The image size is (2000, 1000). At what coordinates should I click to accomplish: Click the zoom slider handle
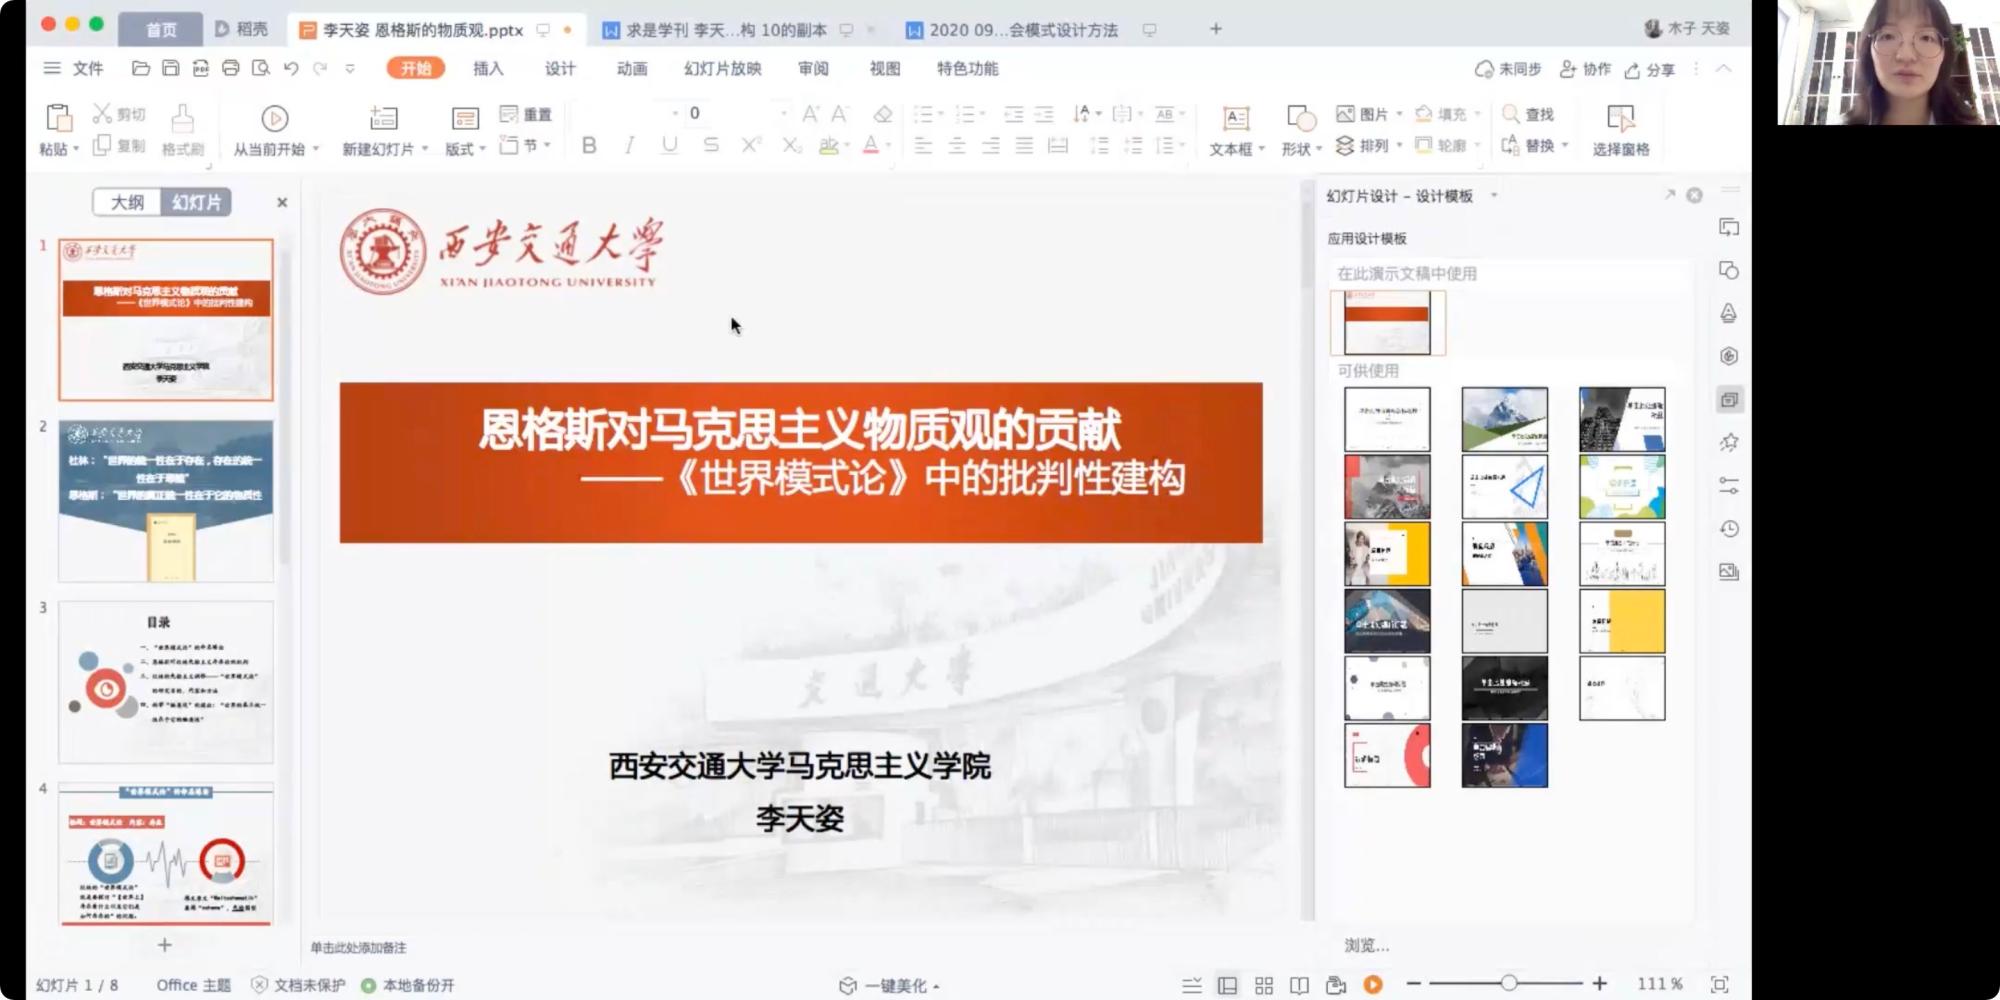pos(1508,984)
